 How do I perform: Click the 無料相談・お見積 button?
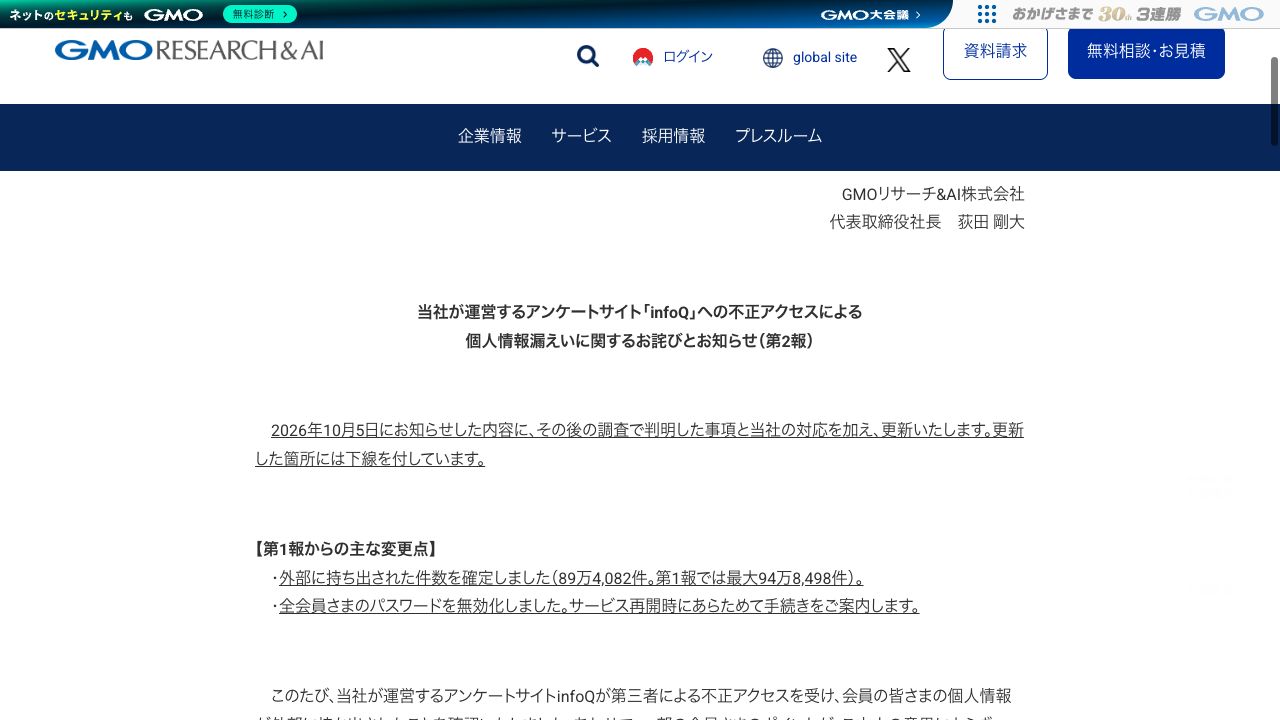click(x=1146, y=52)
